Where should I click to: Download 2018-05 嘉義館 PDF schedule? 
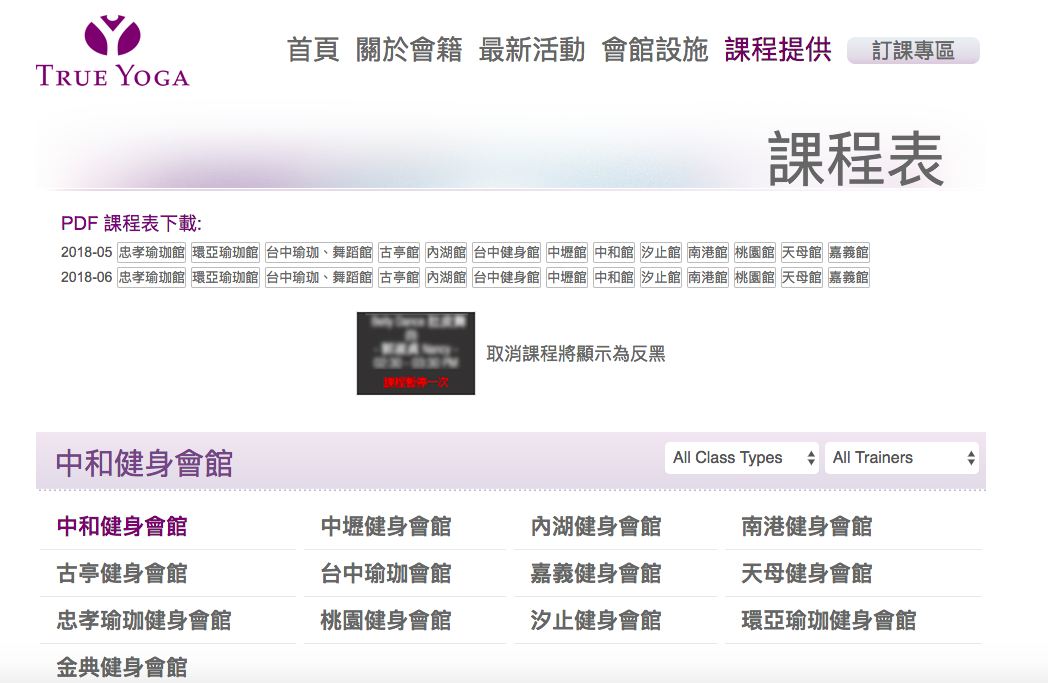click(x=849, y=253)
